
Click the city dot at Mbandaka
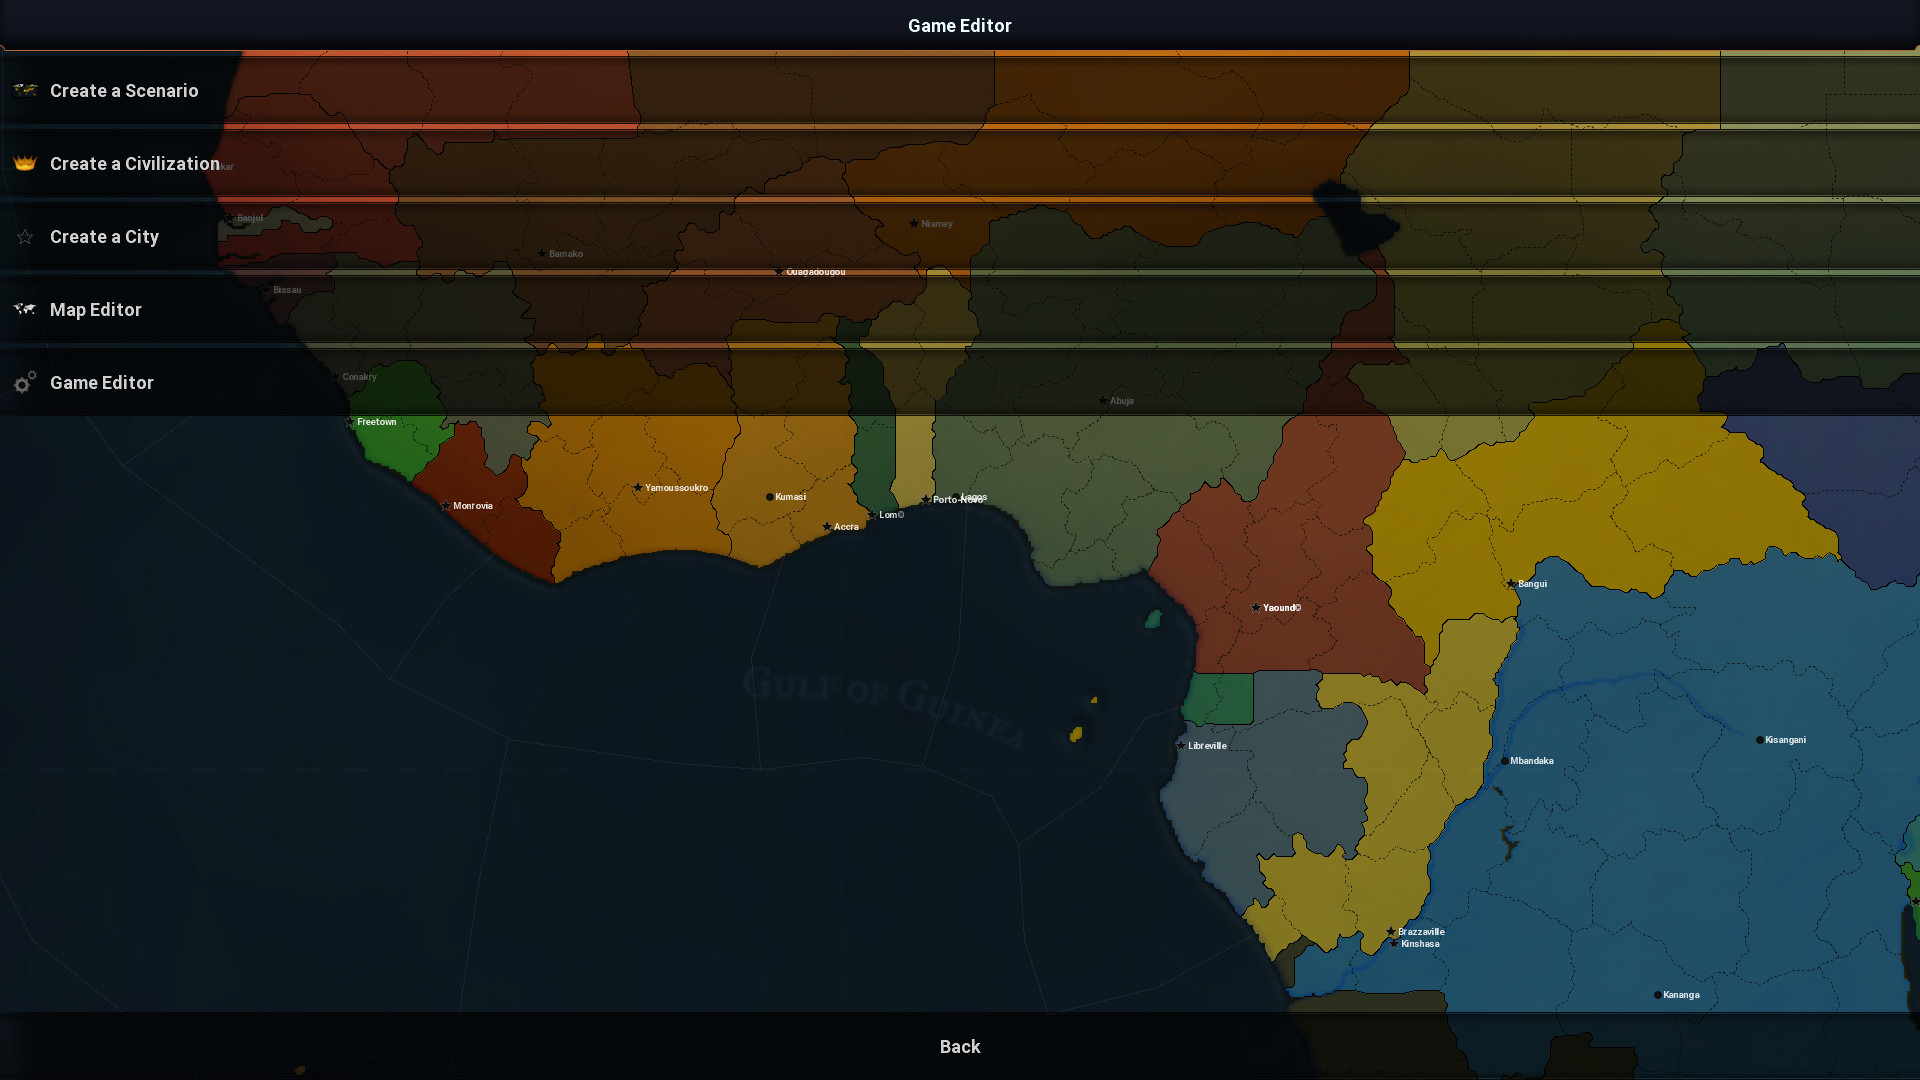[1505, 761]
